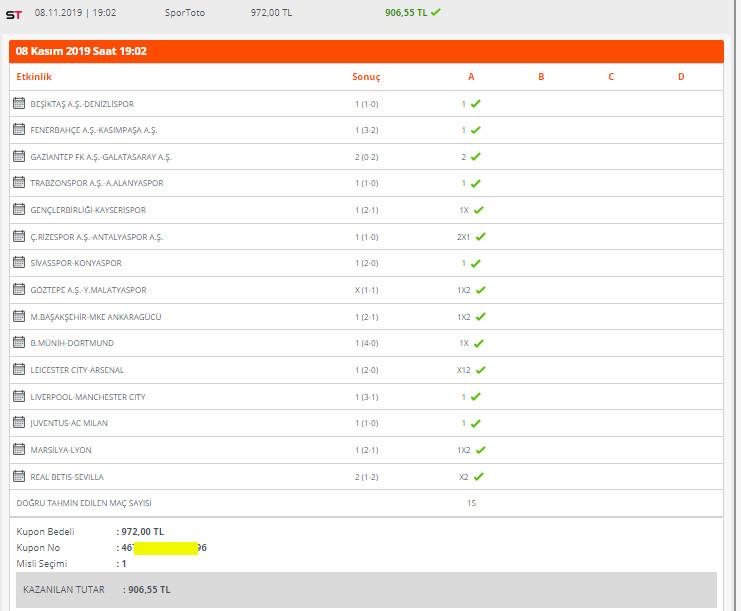Click green checkmark in Gaziantep FK-Galatasaray row
The width and height of the screenshot is (741, 611).
(x=476, y=156)
